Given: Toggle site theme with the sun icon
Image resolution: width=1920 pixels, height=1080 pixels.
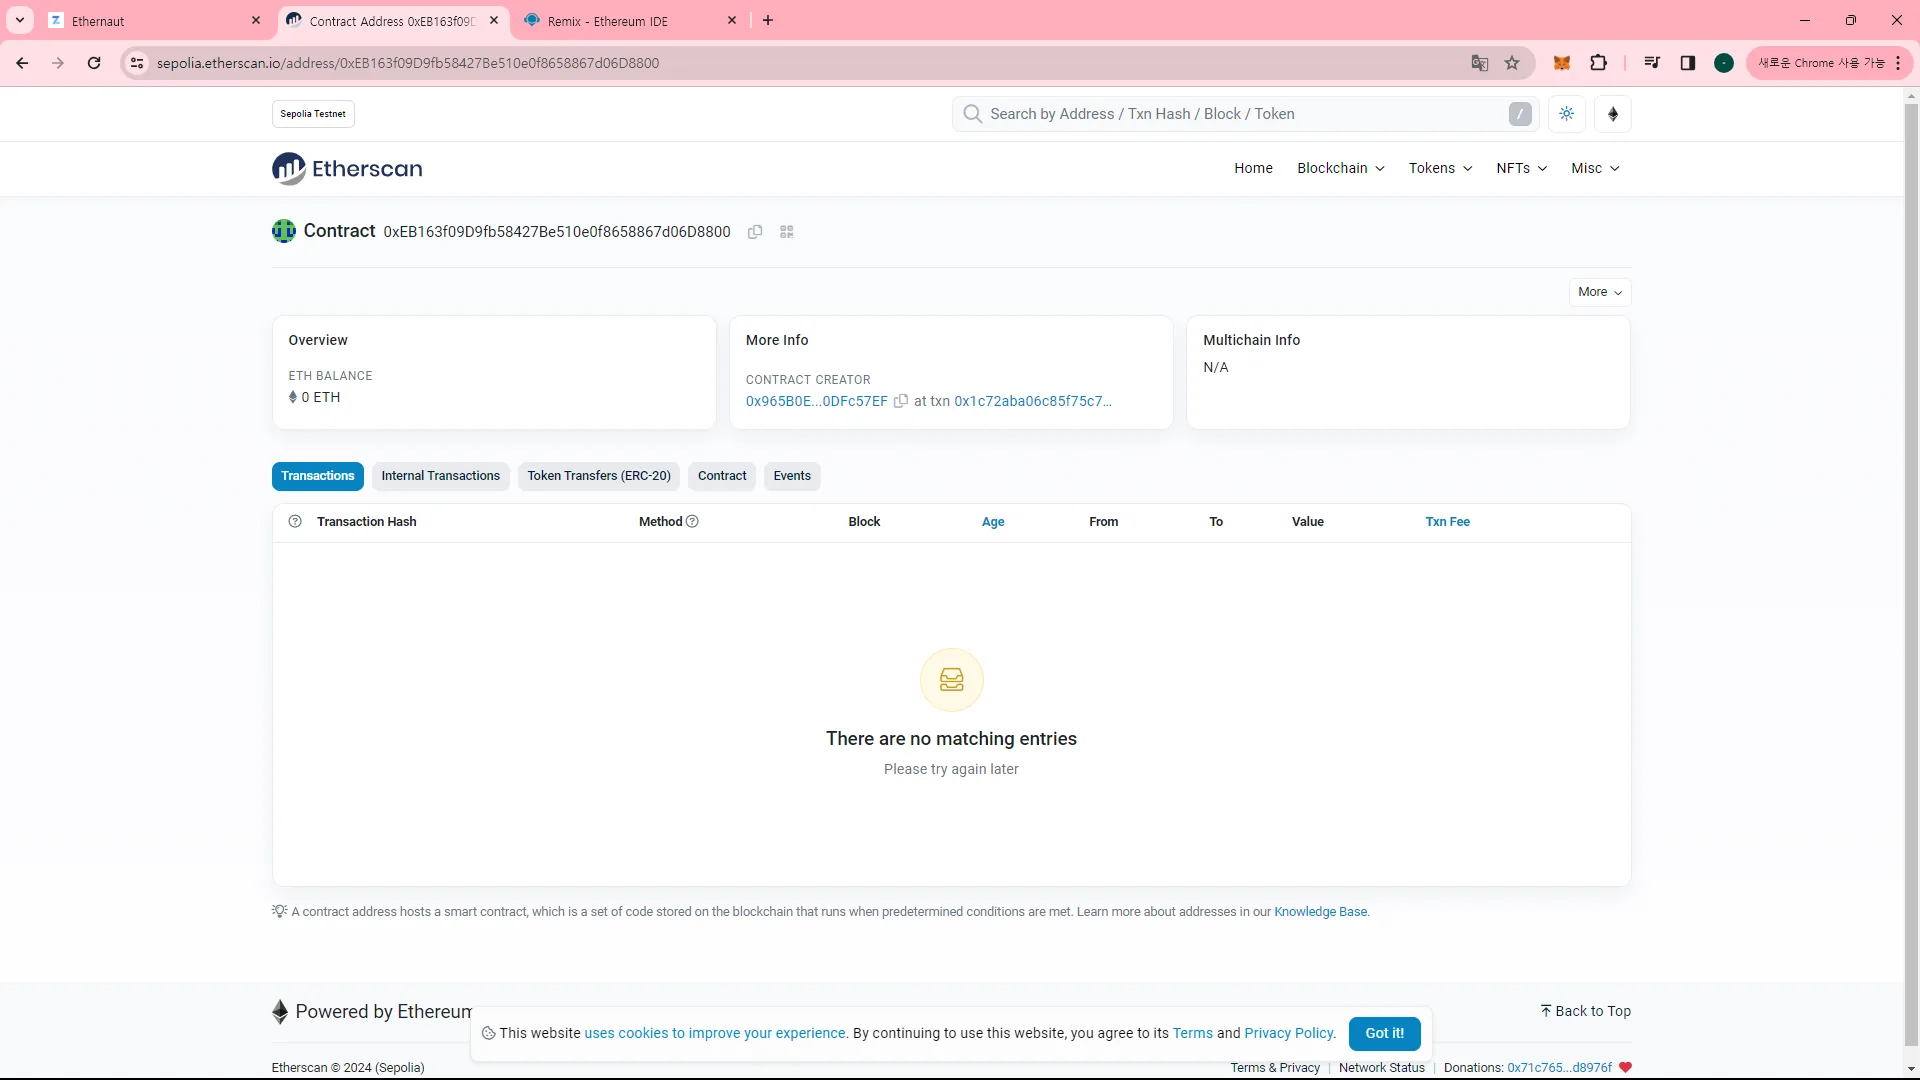Looking at the screenshot, I should tap(1567, 114).
